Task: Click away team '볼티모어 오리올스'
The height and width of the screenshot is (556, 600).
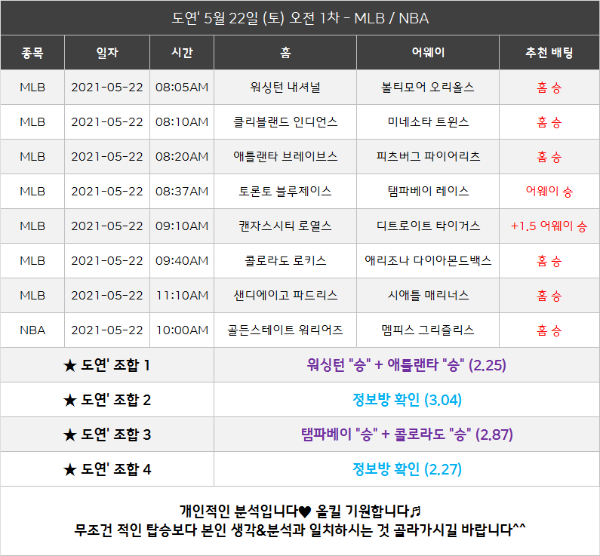Action: click(x=428, y=87)
